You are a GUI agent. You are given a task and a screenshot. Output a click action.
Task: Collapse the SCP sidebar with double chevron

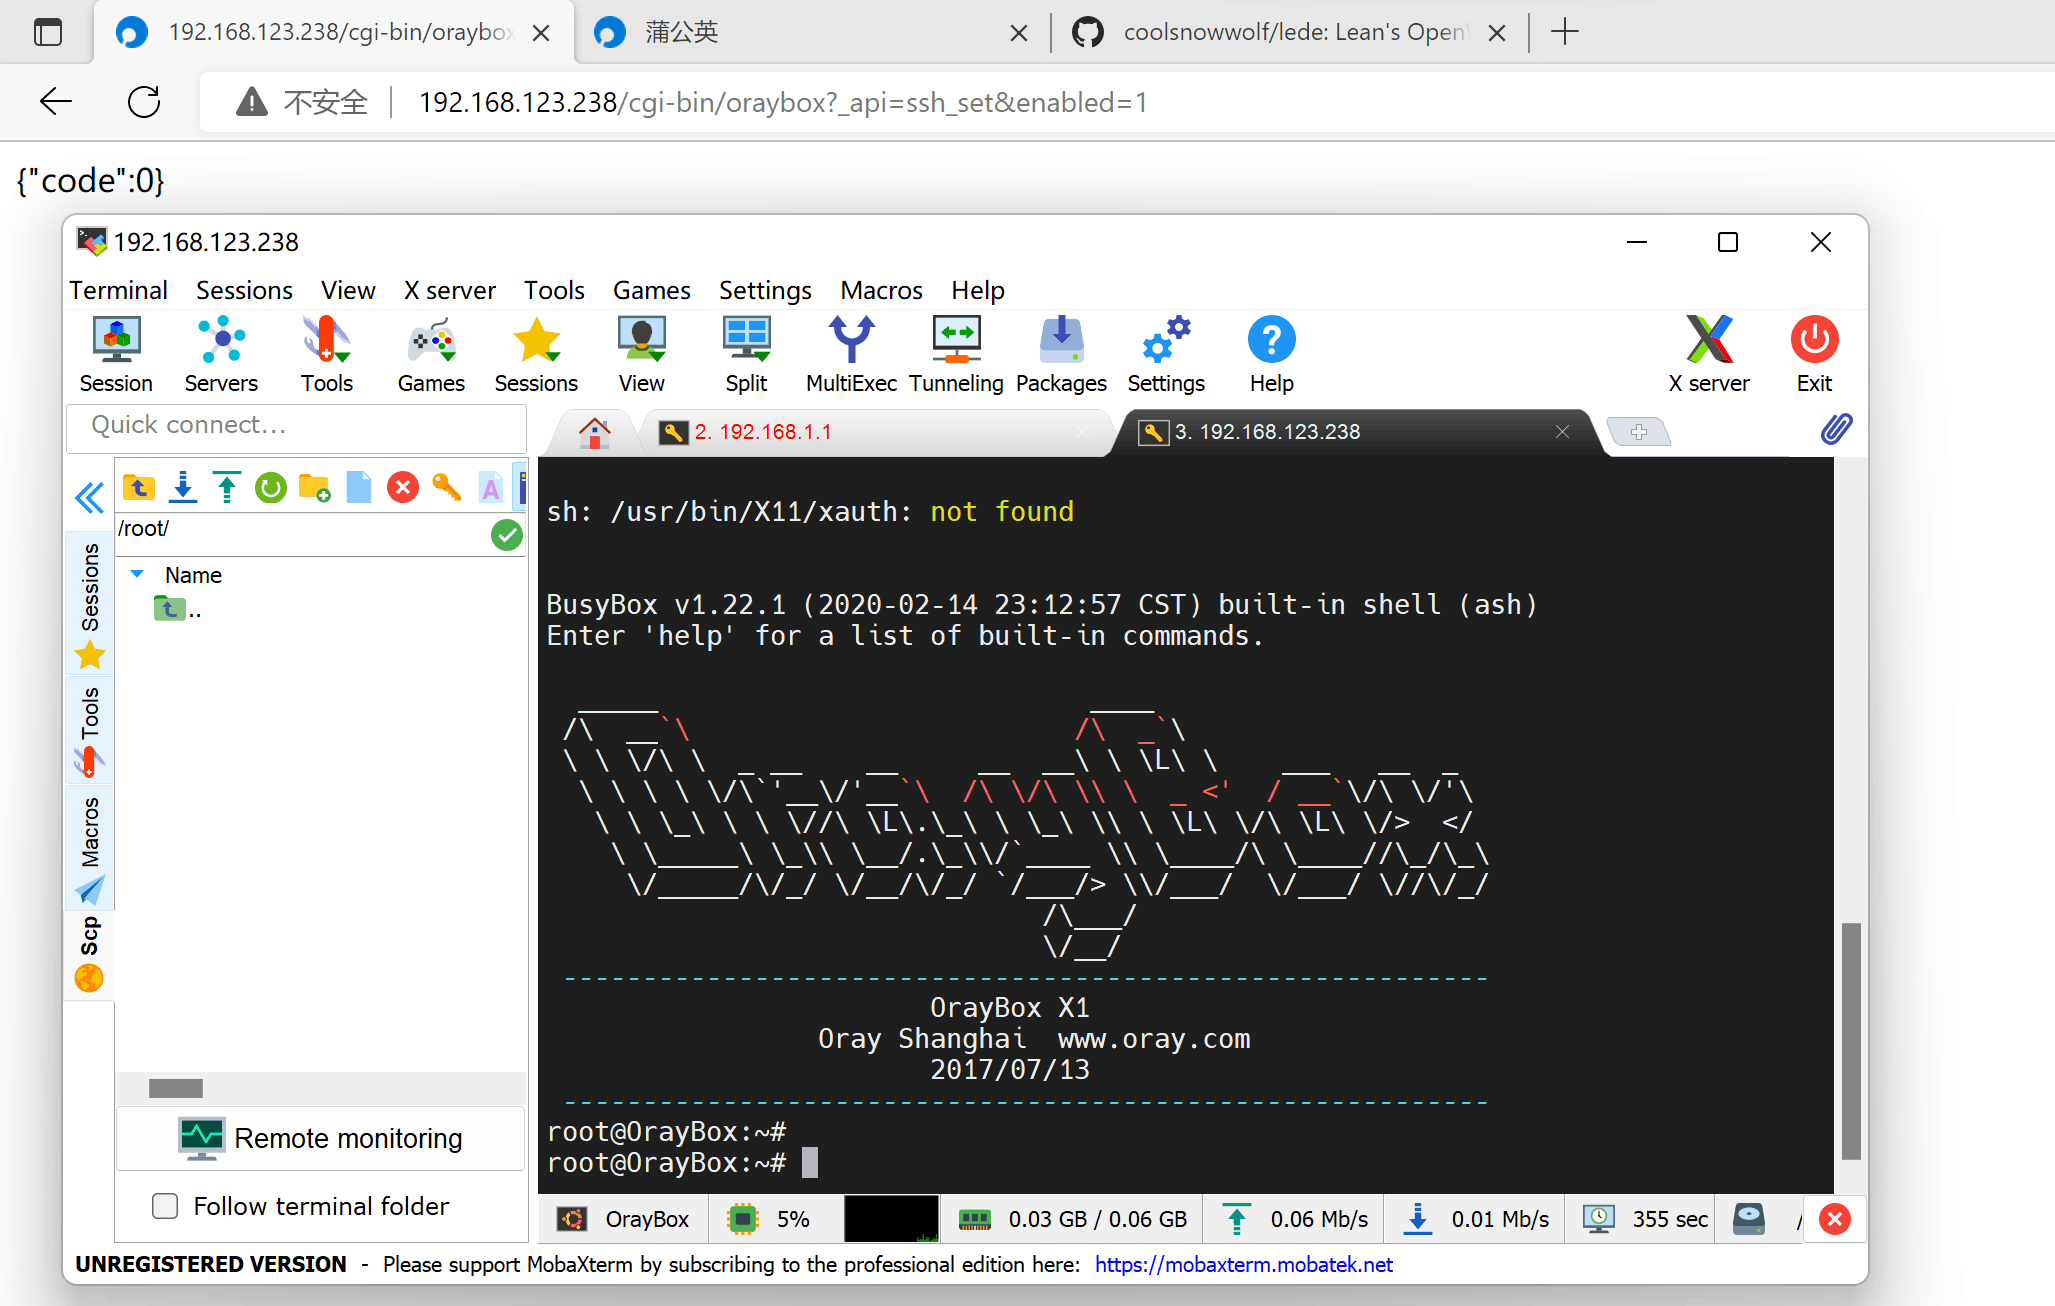pos(89,497)
